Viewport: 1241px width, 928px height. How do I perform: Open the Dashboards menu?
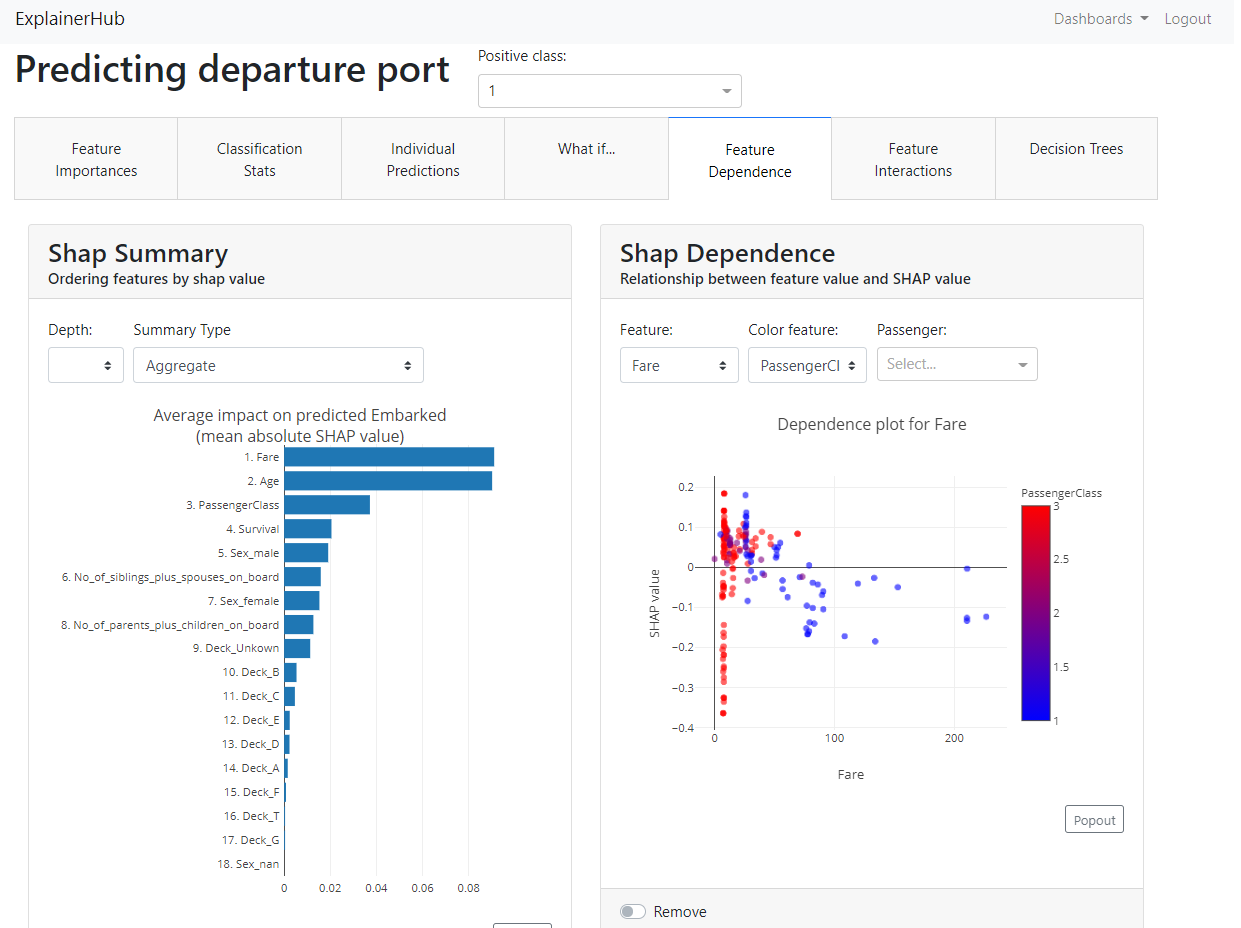pos(1100,19)
